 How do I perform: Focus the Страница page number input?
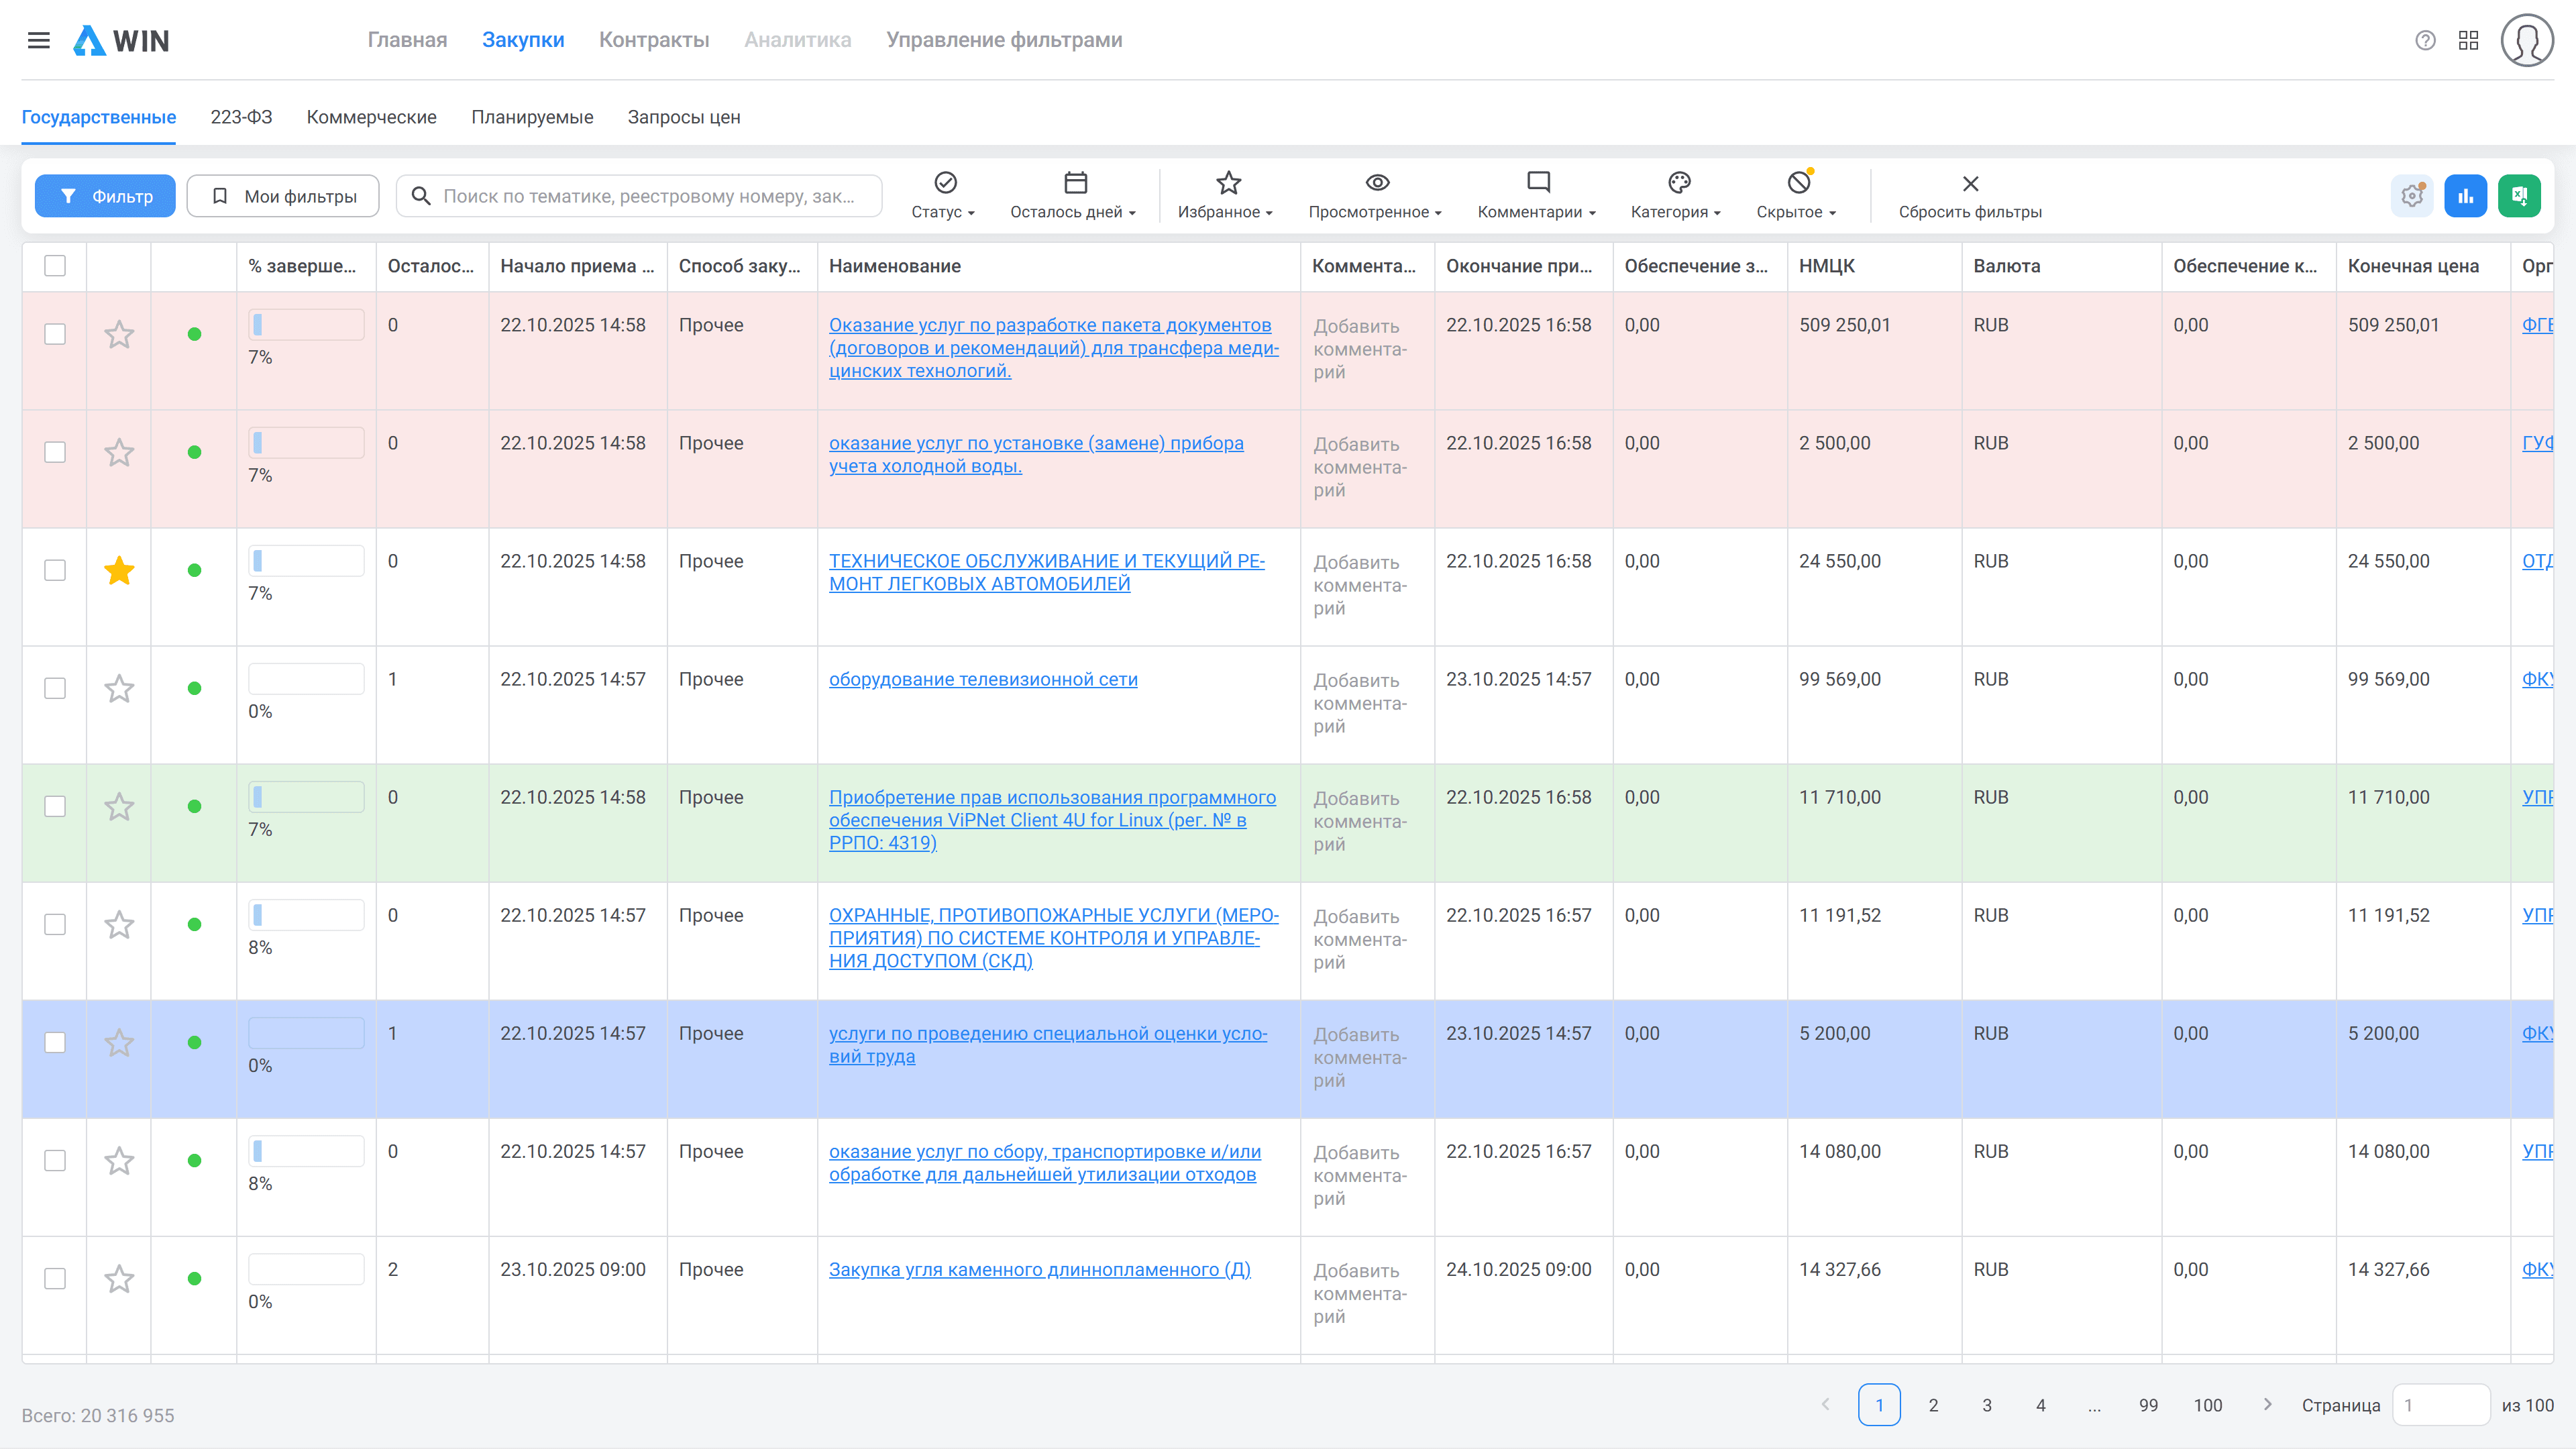click(2440, 1405)
